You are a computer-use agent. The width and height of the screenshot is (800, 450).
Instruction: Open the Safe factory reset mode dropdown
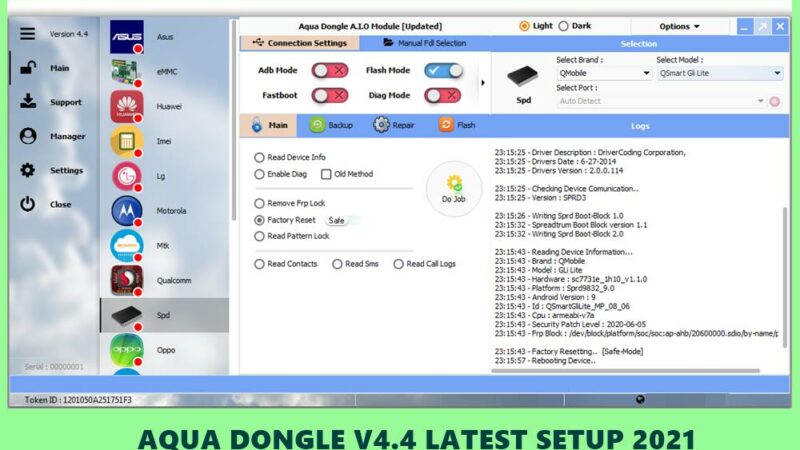tap(344, 220)
